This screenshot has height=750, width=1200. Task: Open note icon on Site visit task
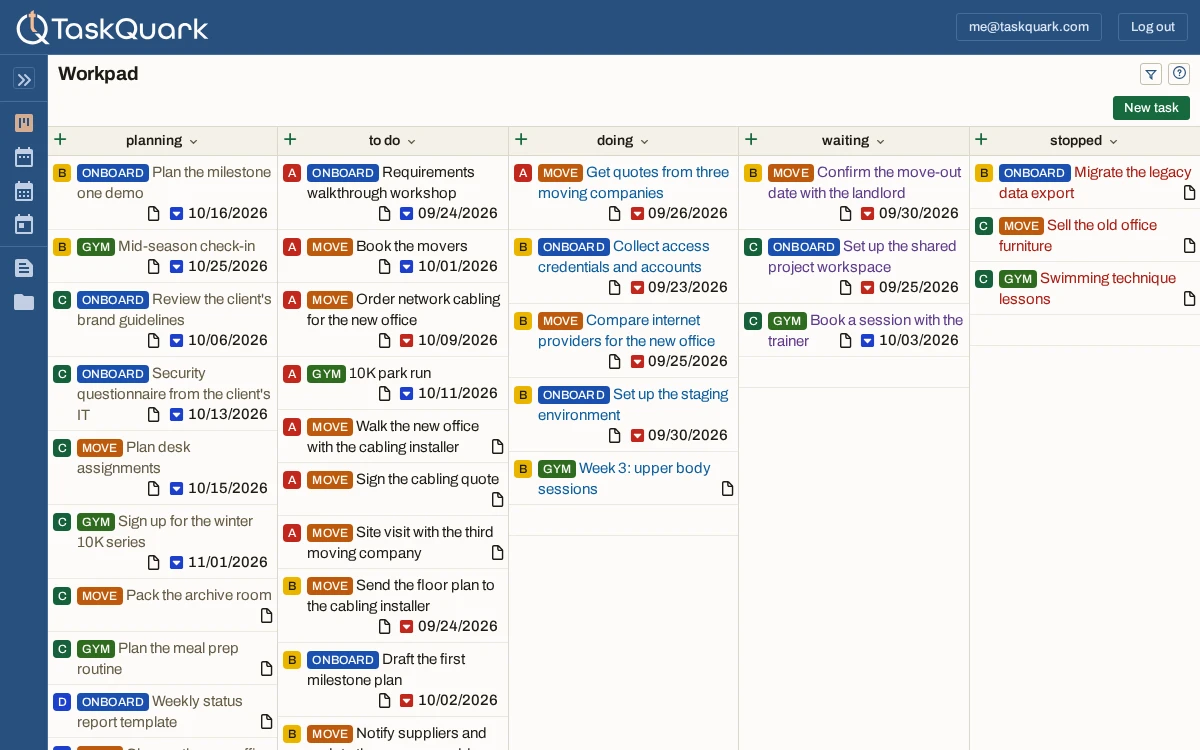point(497,553)
